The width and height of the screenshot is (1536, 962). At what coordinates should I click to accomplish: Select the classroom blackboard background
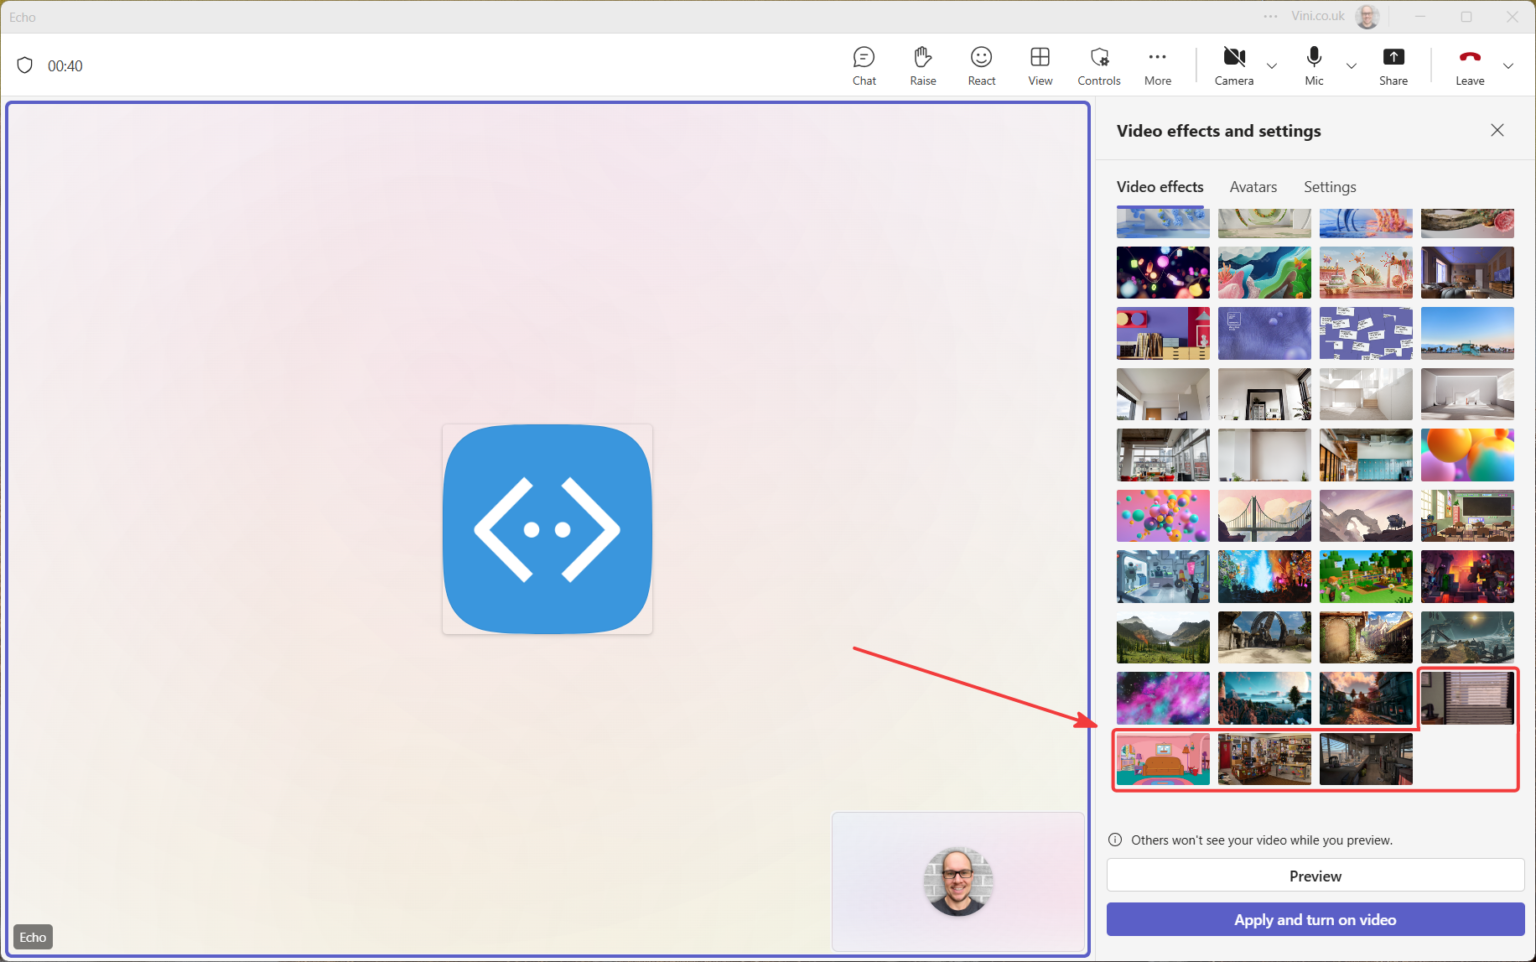[x=1467, y=516]
